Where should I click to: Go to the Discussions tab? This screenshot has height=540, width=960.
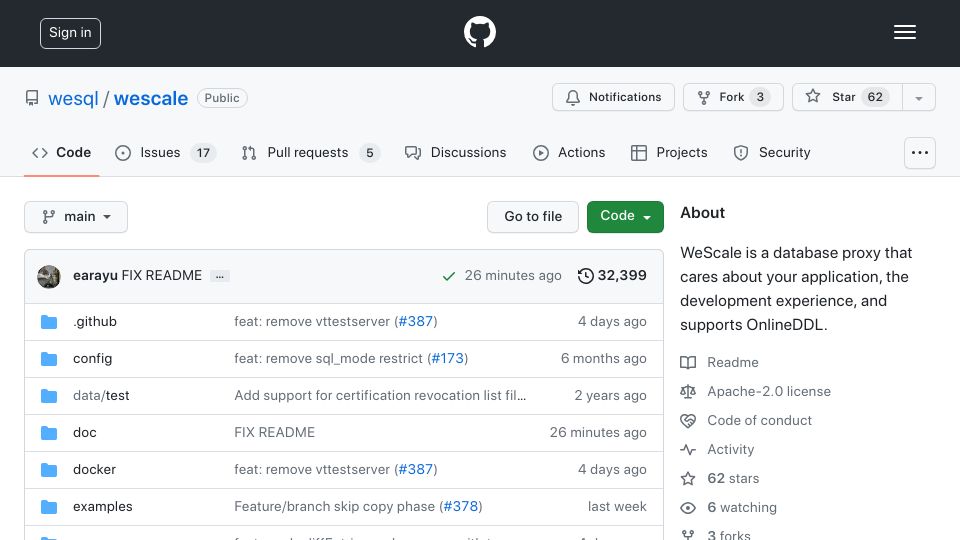coord(456,152)
